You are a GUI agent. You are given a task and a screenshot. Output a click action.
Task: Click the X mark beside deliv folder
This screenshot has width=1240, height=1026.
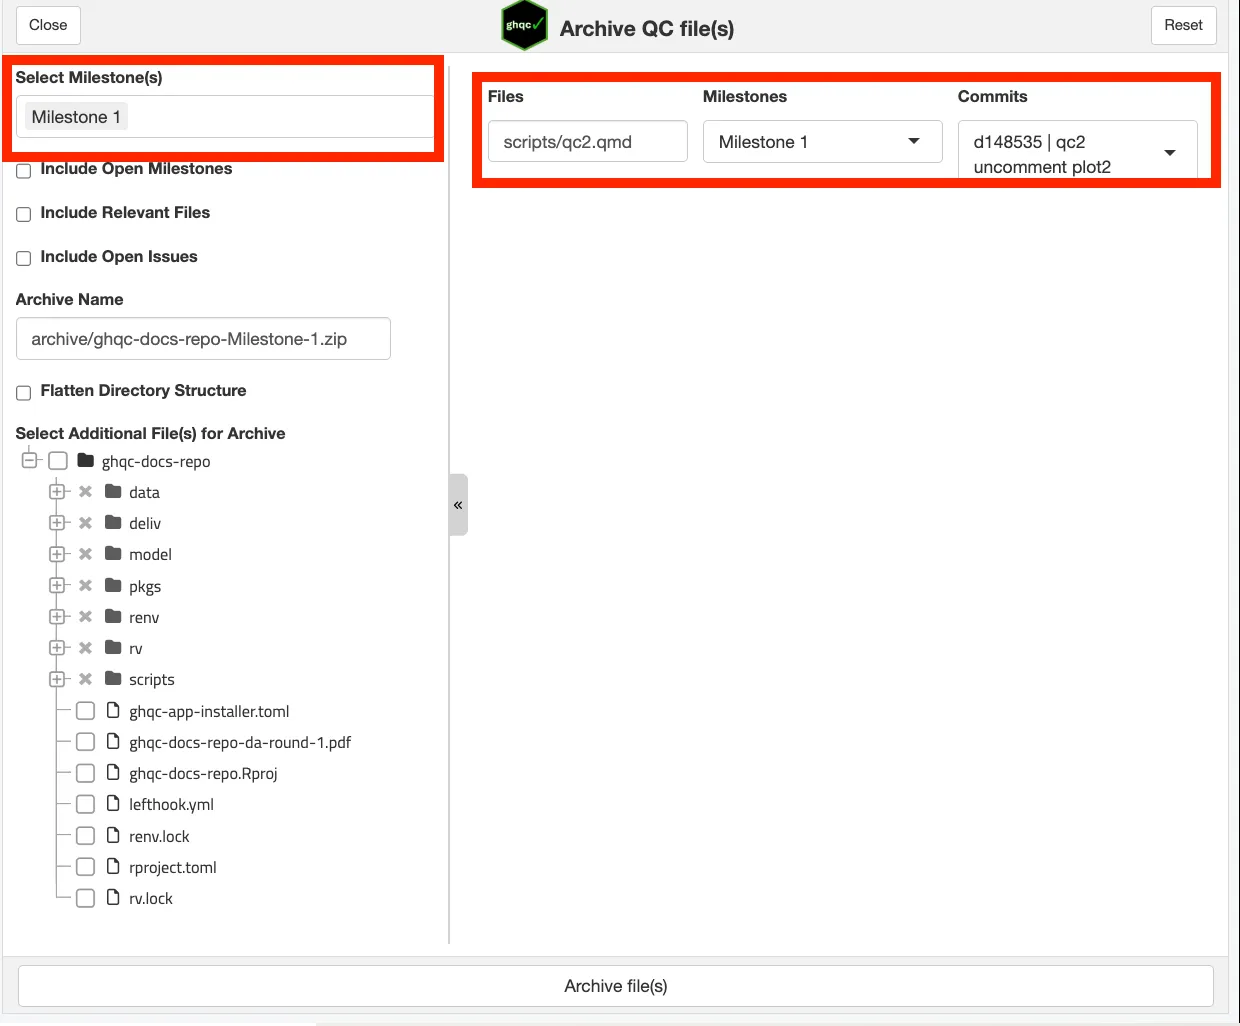(86, 523)
